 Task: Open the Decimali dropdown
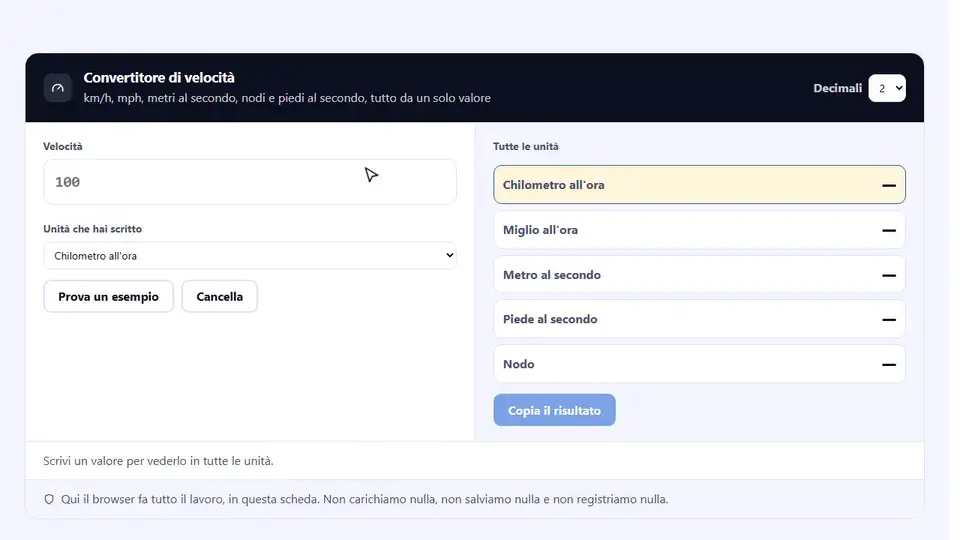click(887, 88)
